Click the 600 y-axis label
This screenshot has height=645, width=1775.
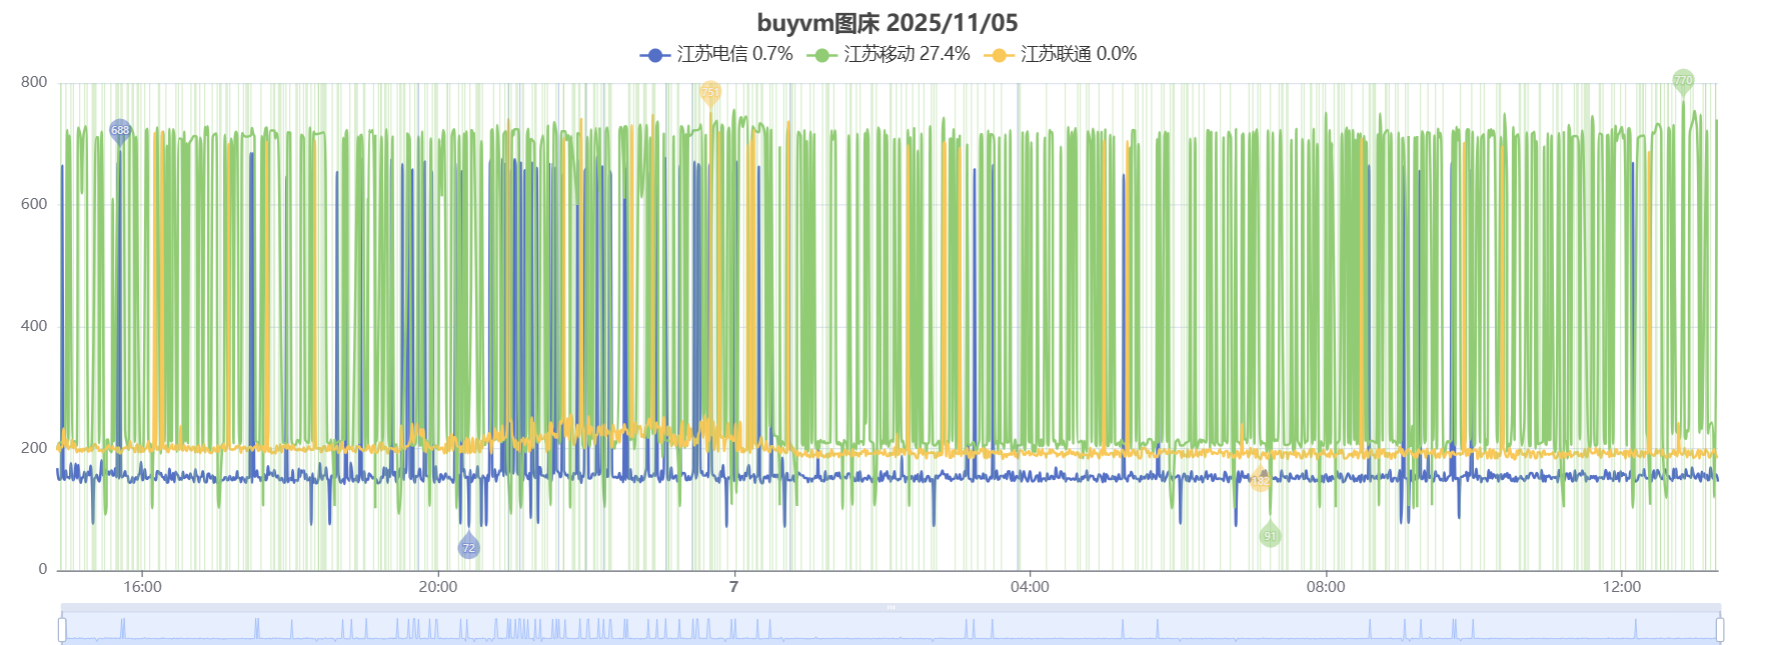[x=34, y=204]
